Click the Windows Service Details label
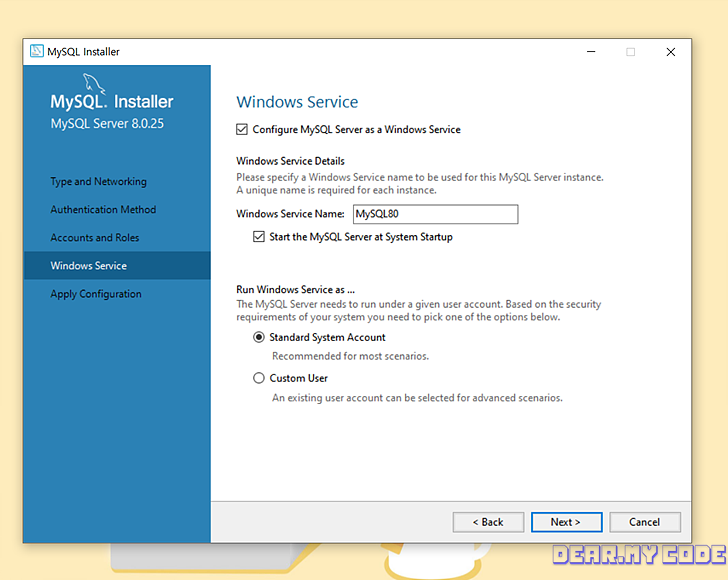This screenshot has width=728, height=580. pyautogui.click(x=290, y=161)
